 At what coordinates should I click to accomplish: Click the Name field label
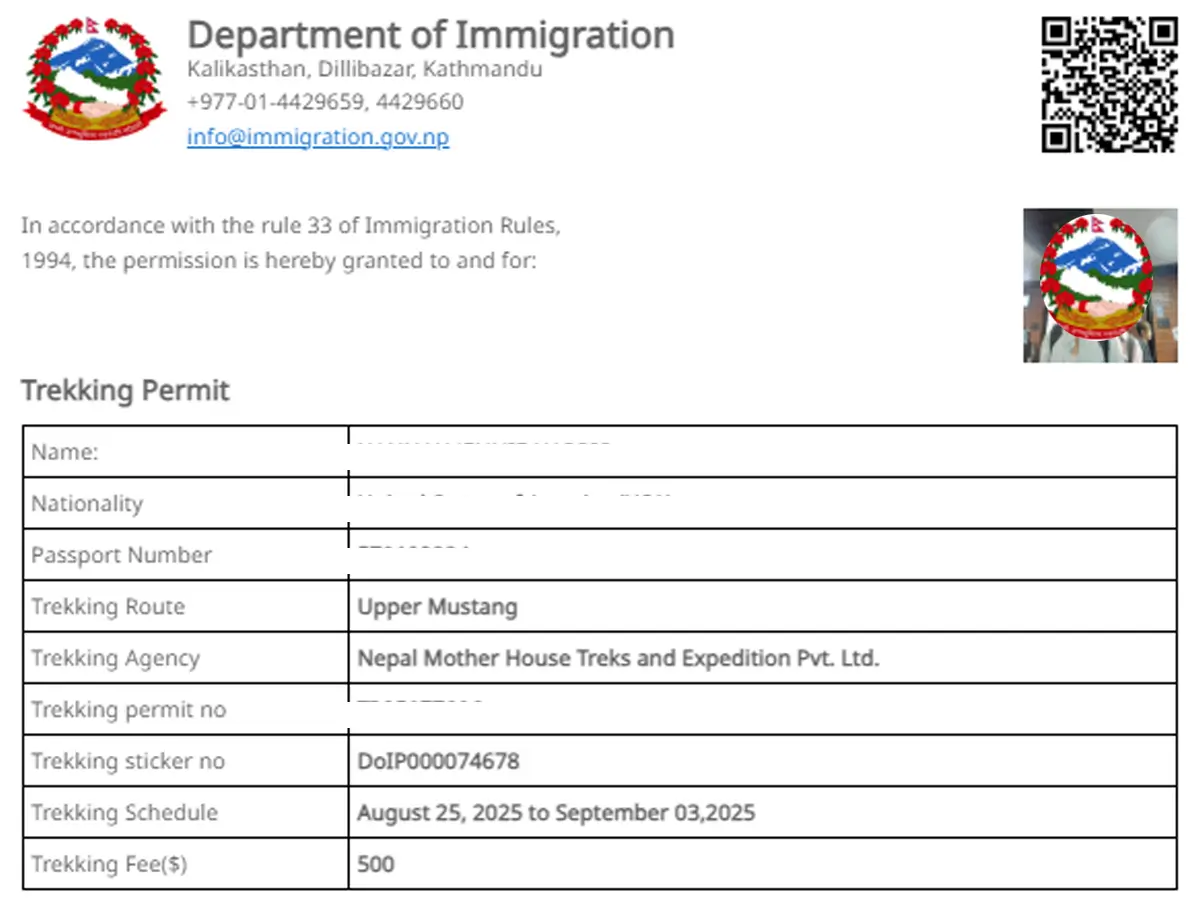(65, 452)
